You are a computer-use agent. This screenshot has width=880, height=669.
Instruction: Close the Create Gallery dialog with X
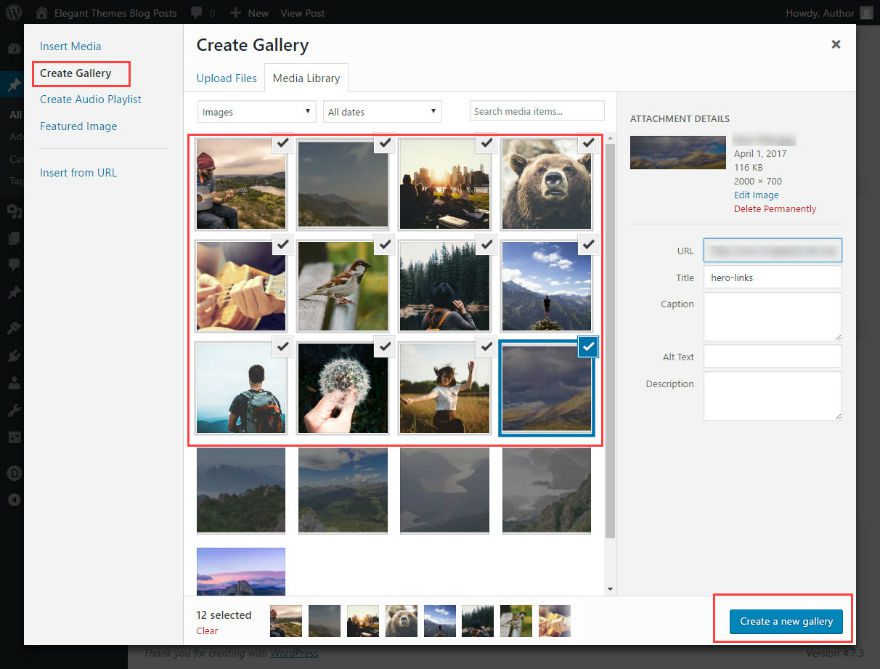click(x=836, y=44)
